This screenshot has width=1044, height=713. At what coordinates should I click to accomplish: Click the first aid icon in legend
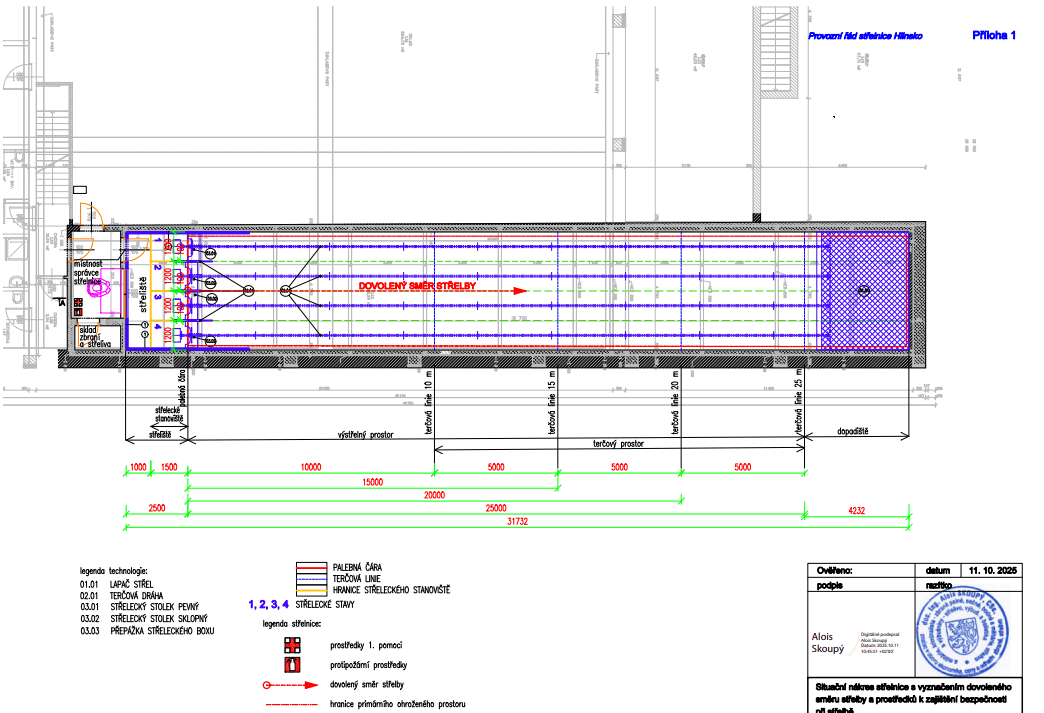(x=293, y=643)
